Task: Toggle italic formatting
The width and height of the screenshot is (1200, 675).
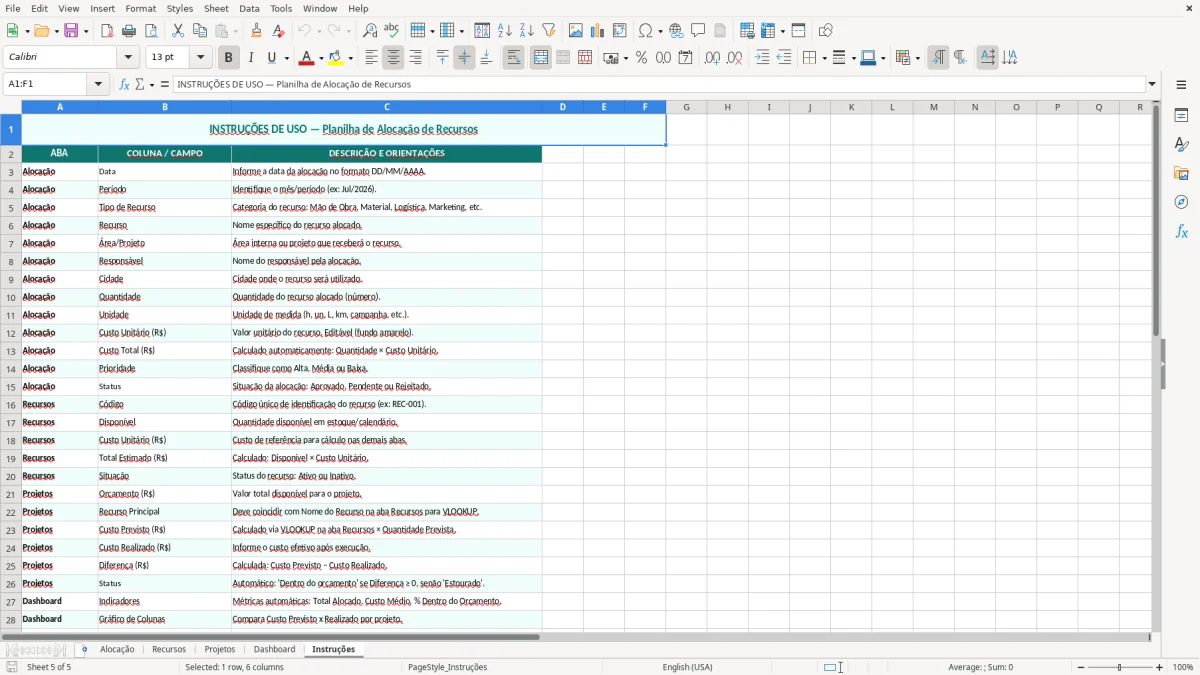Action: [x=251, y=58]
